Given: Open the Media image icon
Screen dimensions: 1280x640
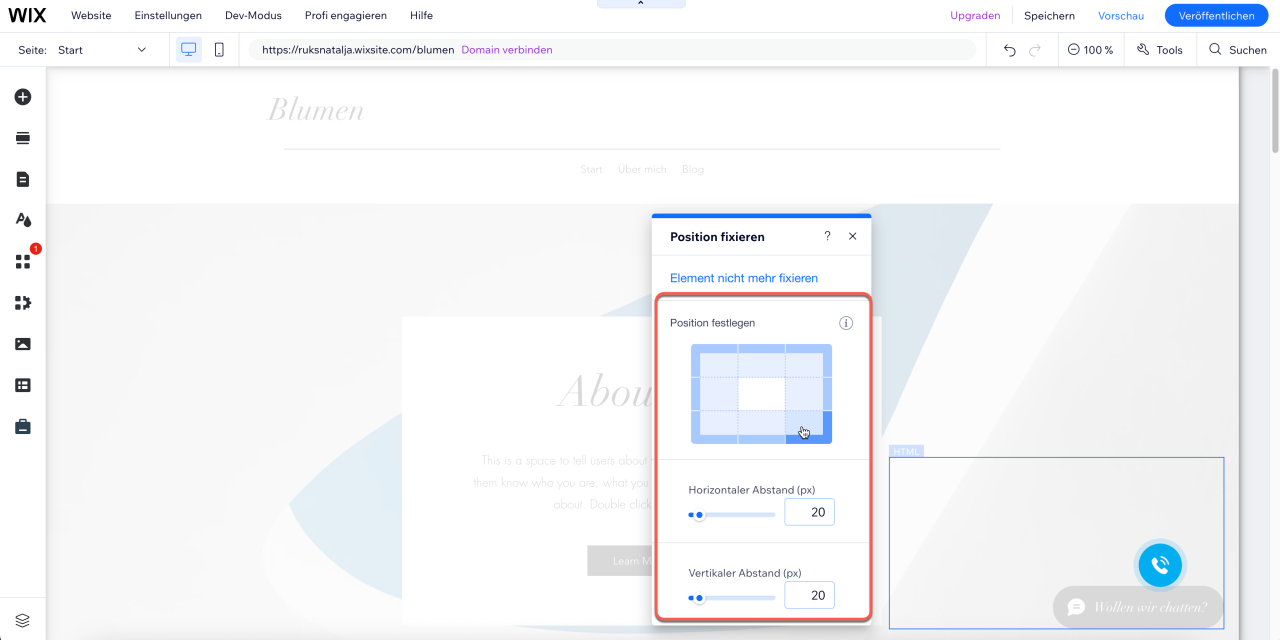Looking at the screenshot, I should 23,344.
